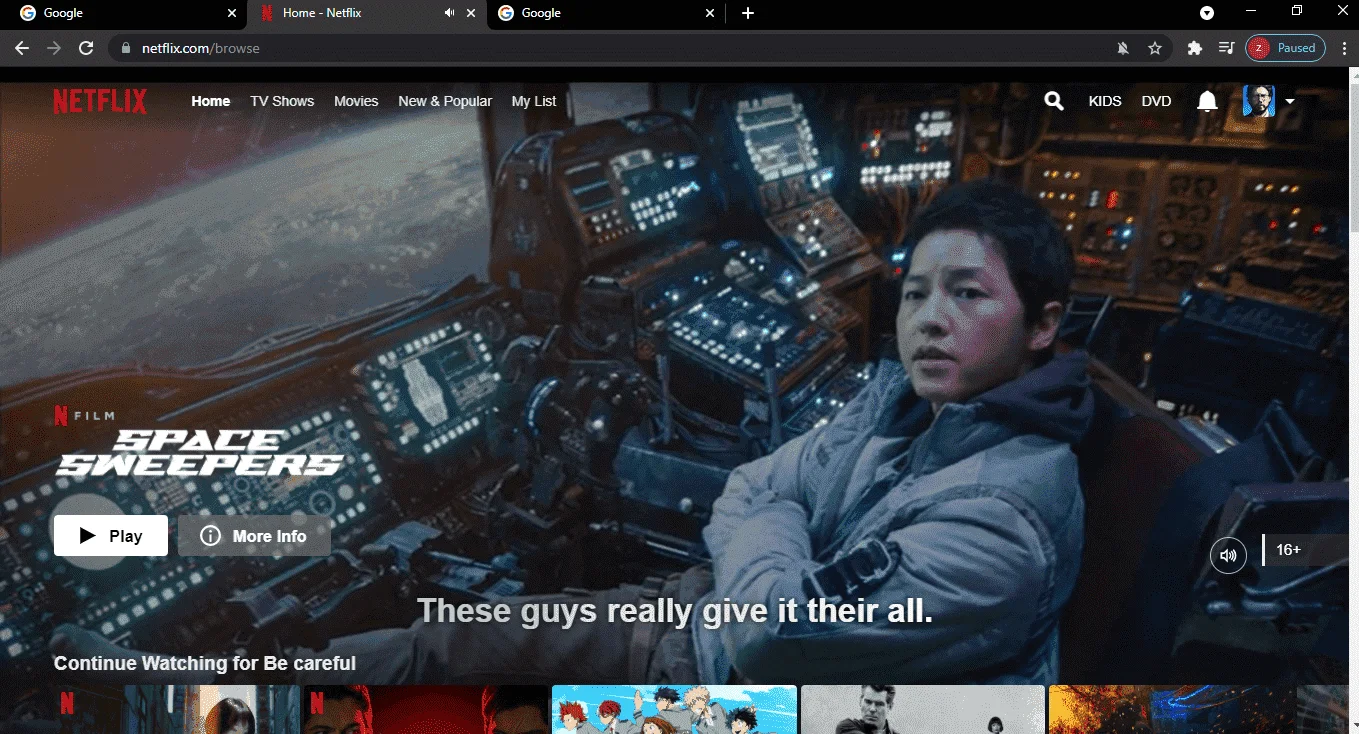Mute the Space Sweepers trailer audio
Screen dimensions: 1359x734
coord(1228,555)
